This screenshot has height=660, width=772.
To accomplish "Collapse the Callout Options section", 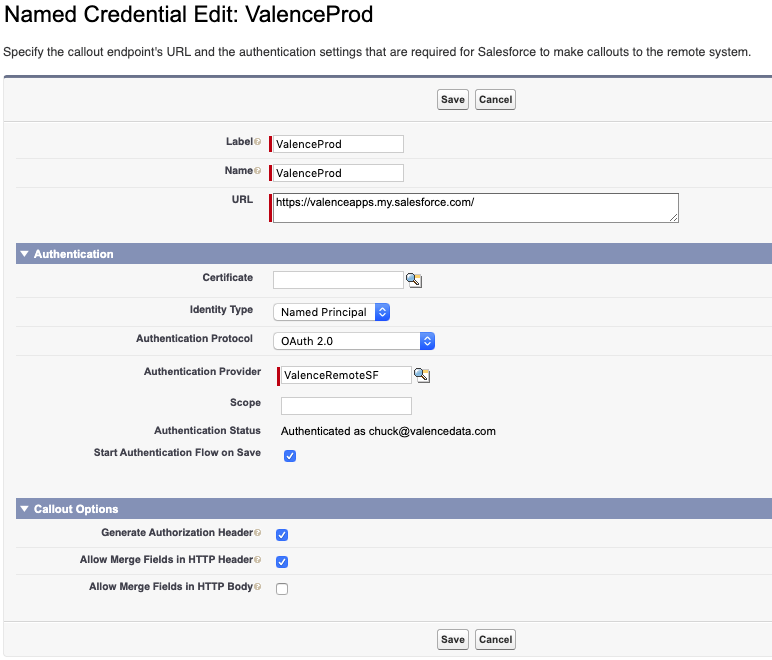I will (24, 509).
